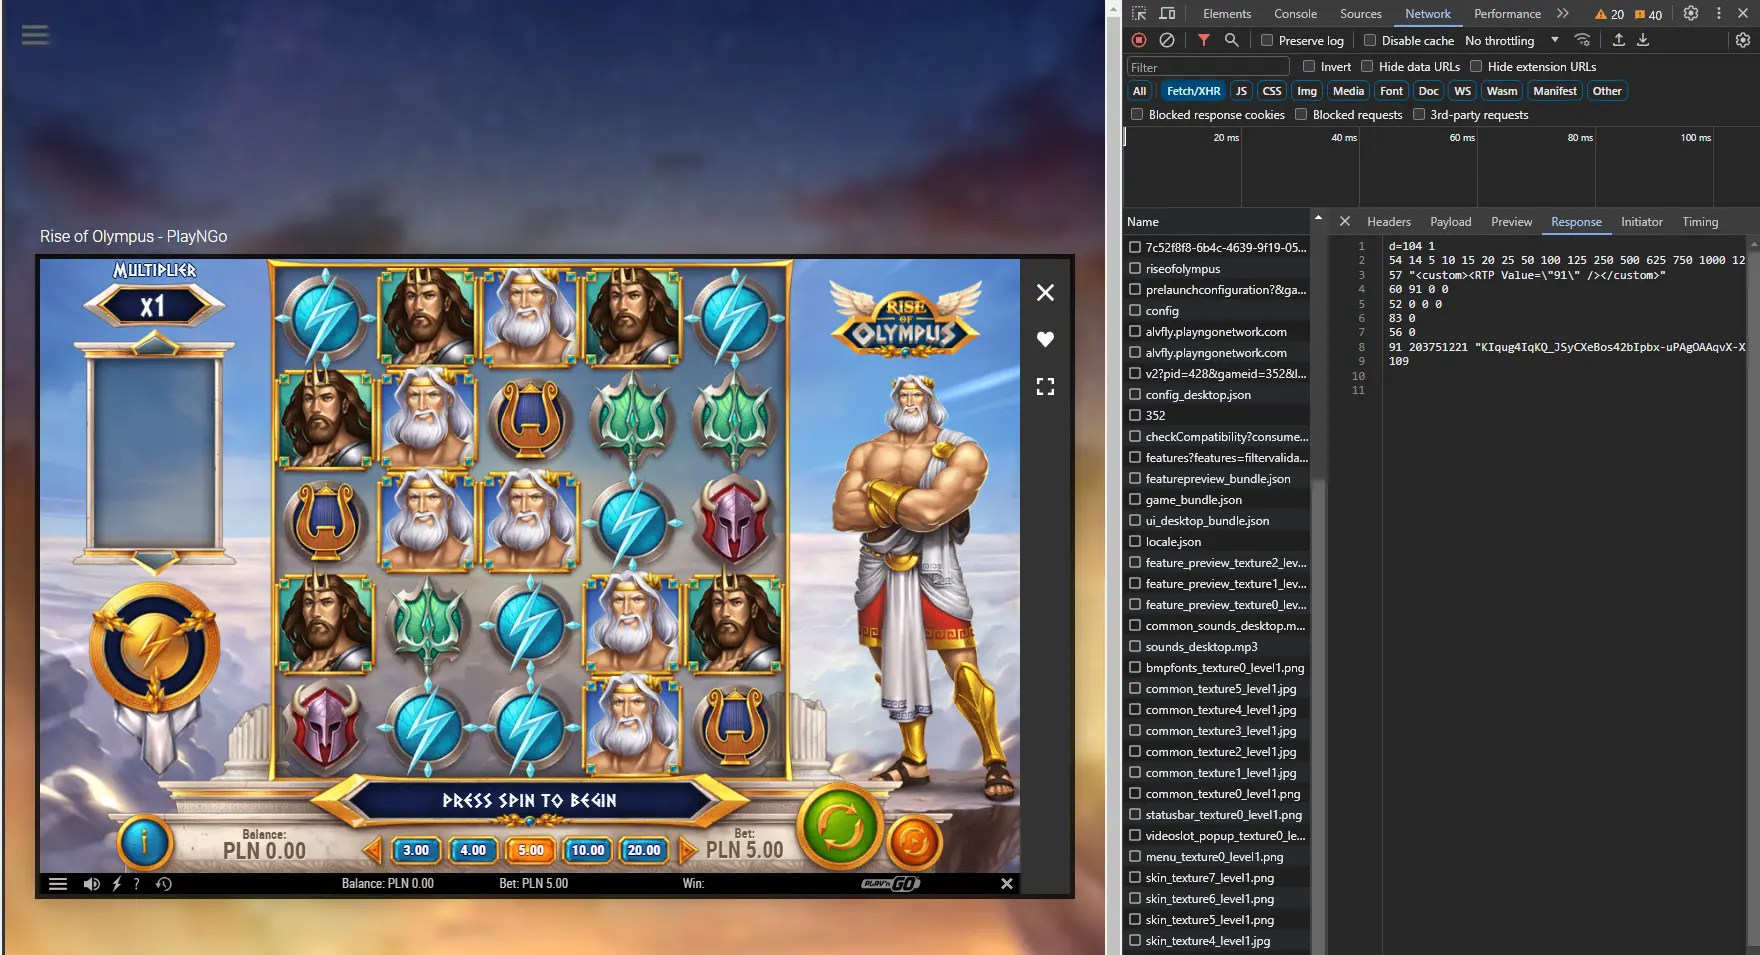This screenshot has height=955, width=1760.
Task: Show more DevTools tabs chevron
Action: (1563, 14)
